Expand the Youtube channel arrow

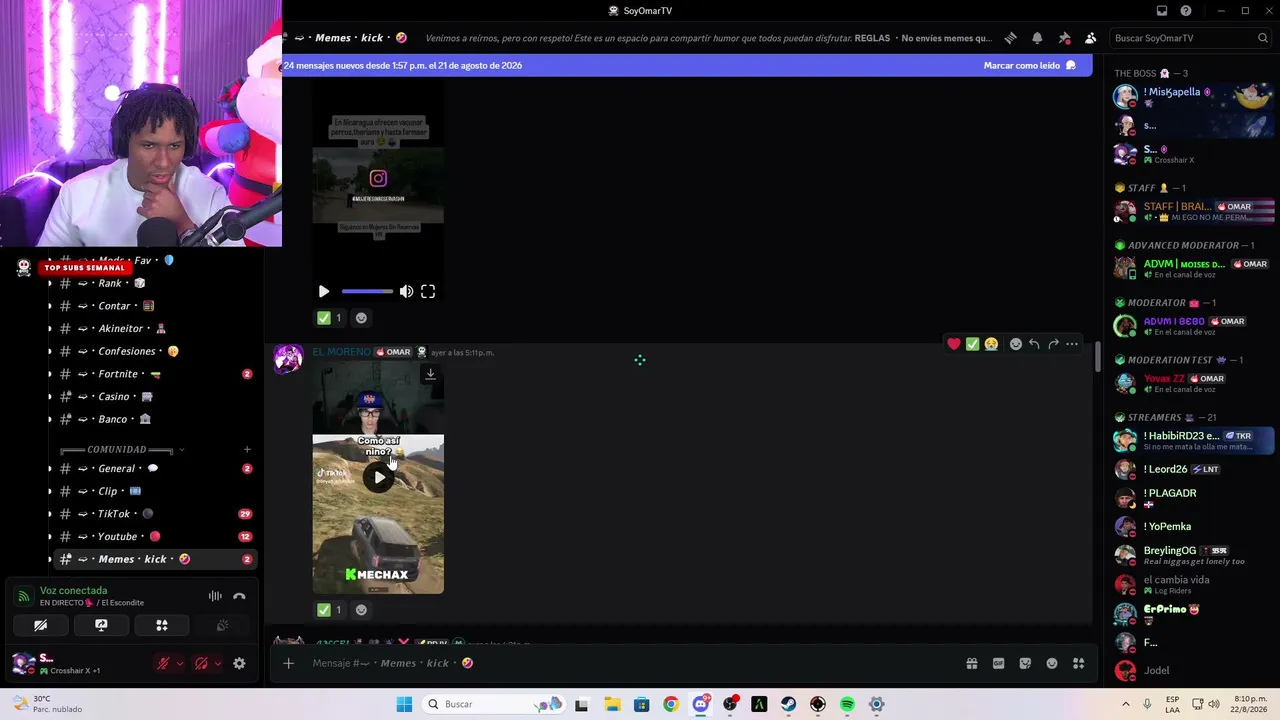[x=50, y=537]
